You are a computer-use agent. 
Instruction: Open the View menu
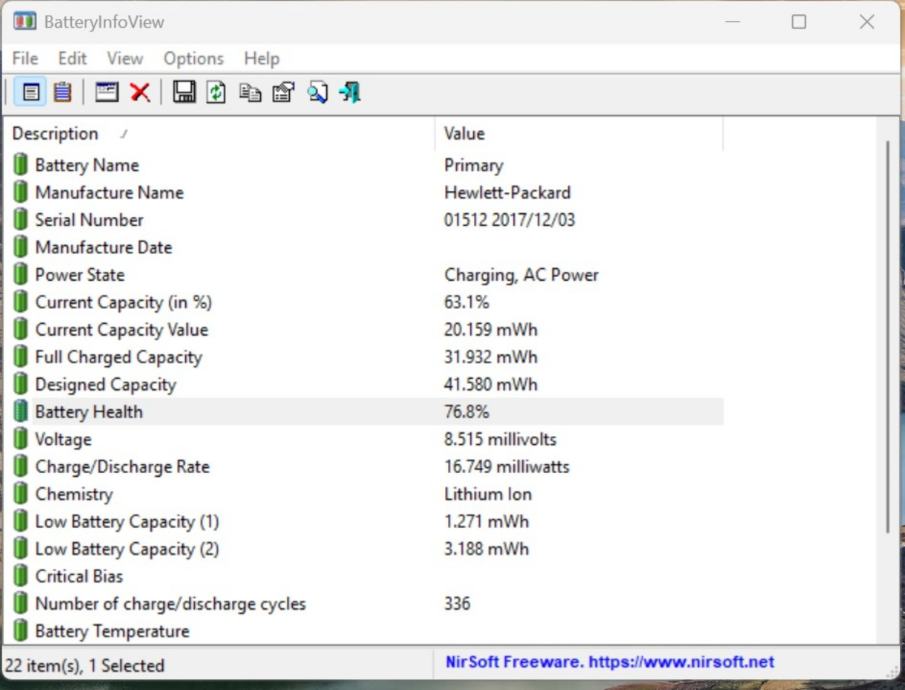(x=125, y=58)
